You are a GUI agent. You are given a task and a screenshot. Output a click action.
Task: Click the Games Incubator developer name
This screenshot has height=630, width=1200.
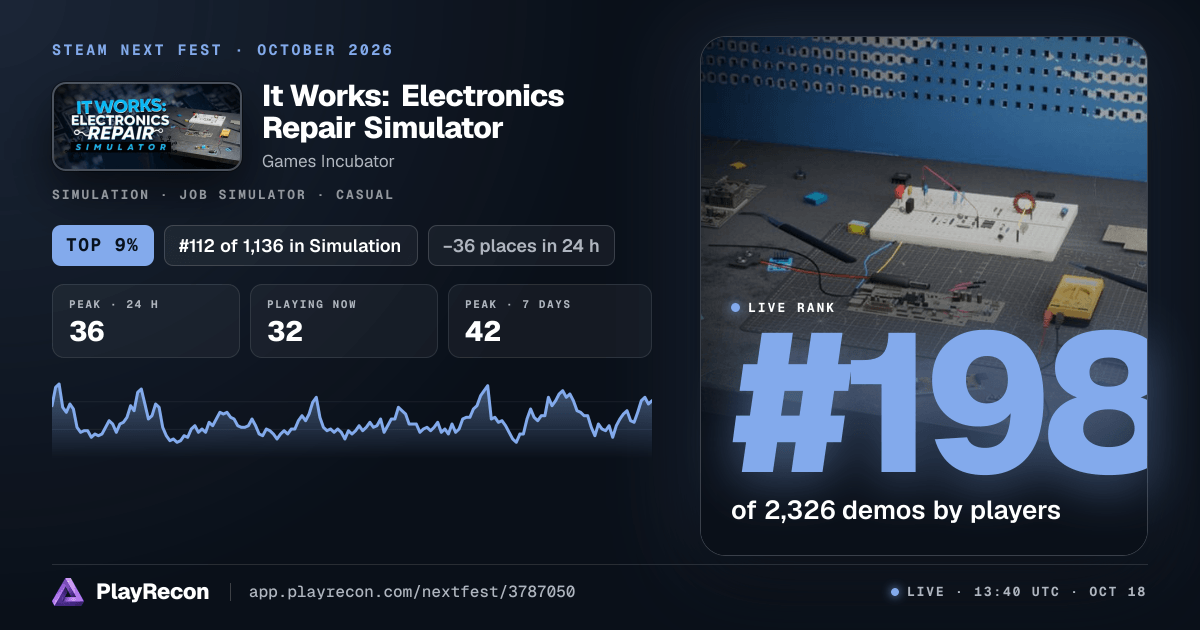pos(328,161)
